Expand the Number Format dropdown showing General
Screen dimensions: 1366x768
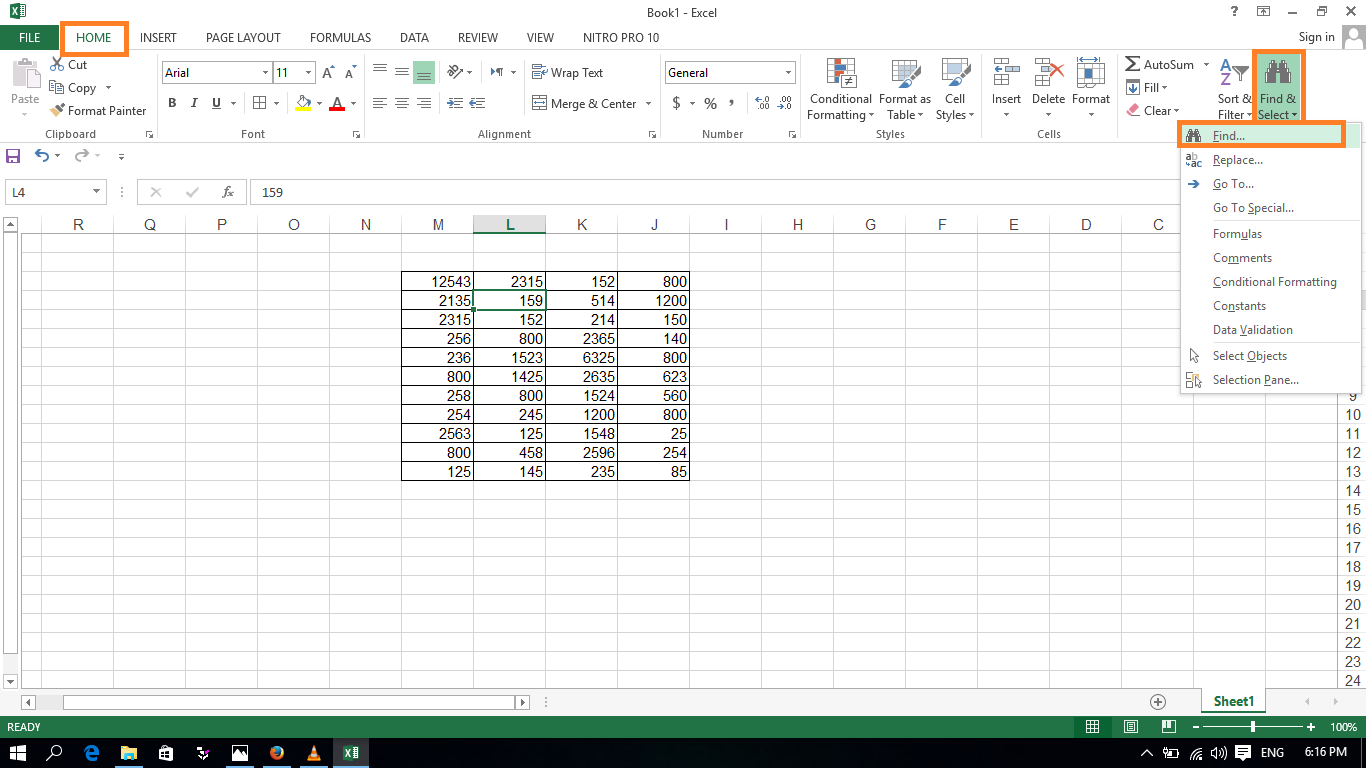[789, 73]
